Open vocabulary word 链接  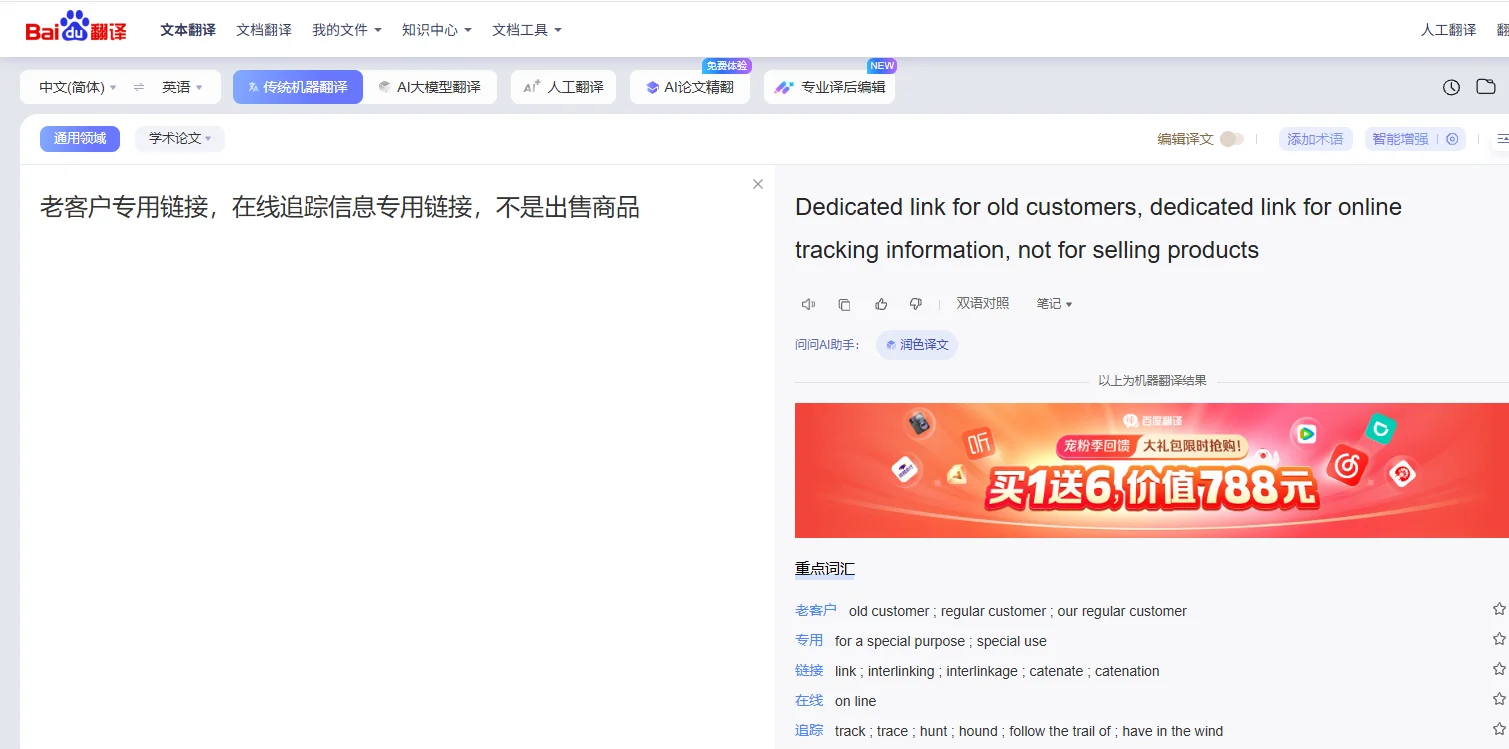(x=809, y=670)
